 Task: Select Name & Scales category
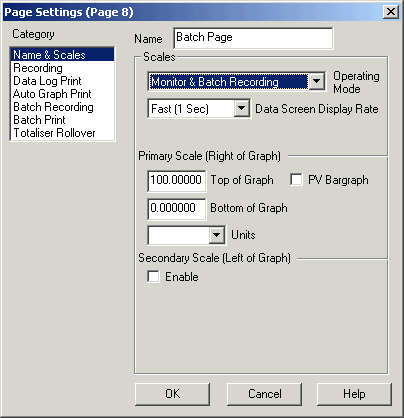tap(62, 55)
